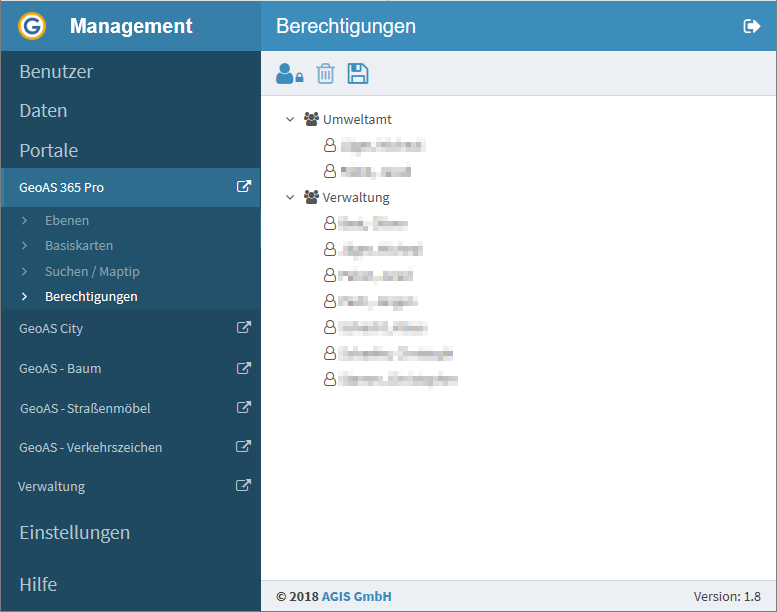Click the Version: 1.8 footer text
Image resolution: width=777 pixels, height=612 pixels.
pos(727,596)
